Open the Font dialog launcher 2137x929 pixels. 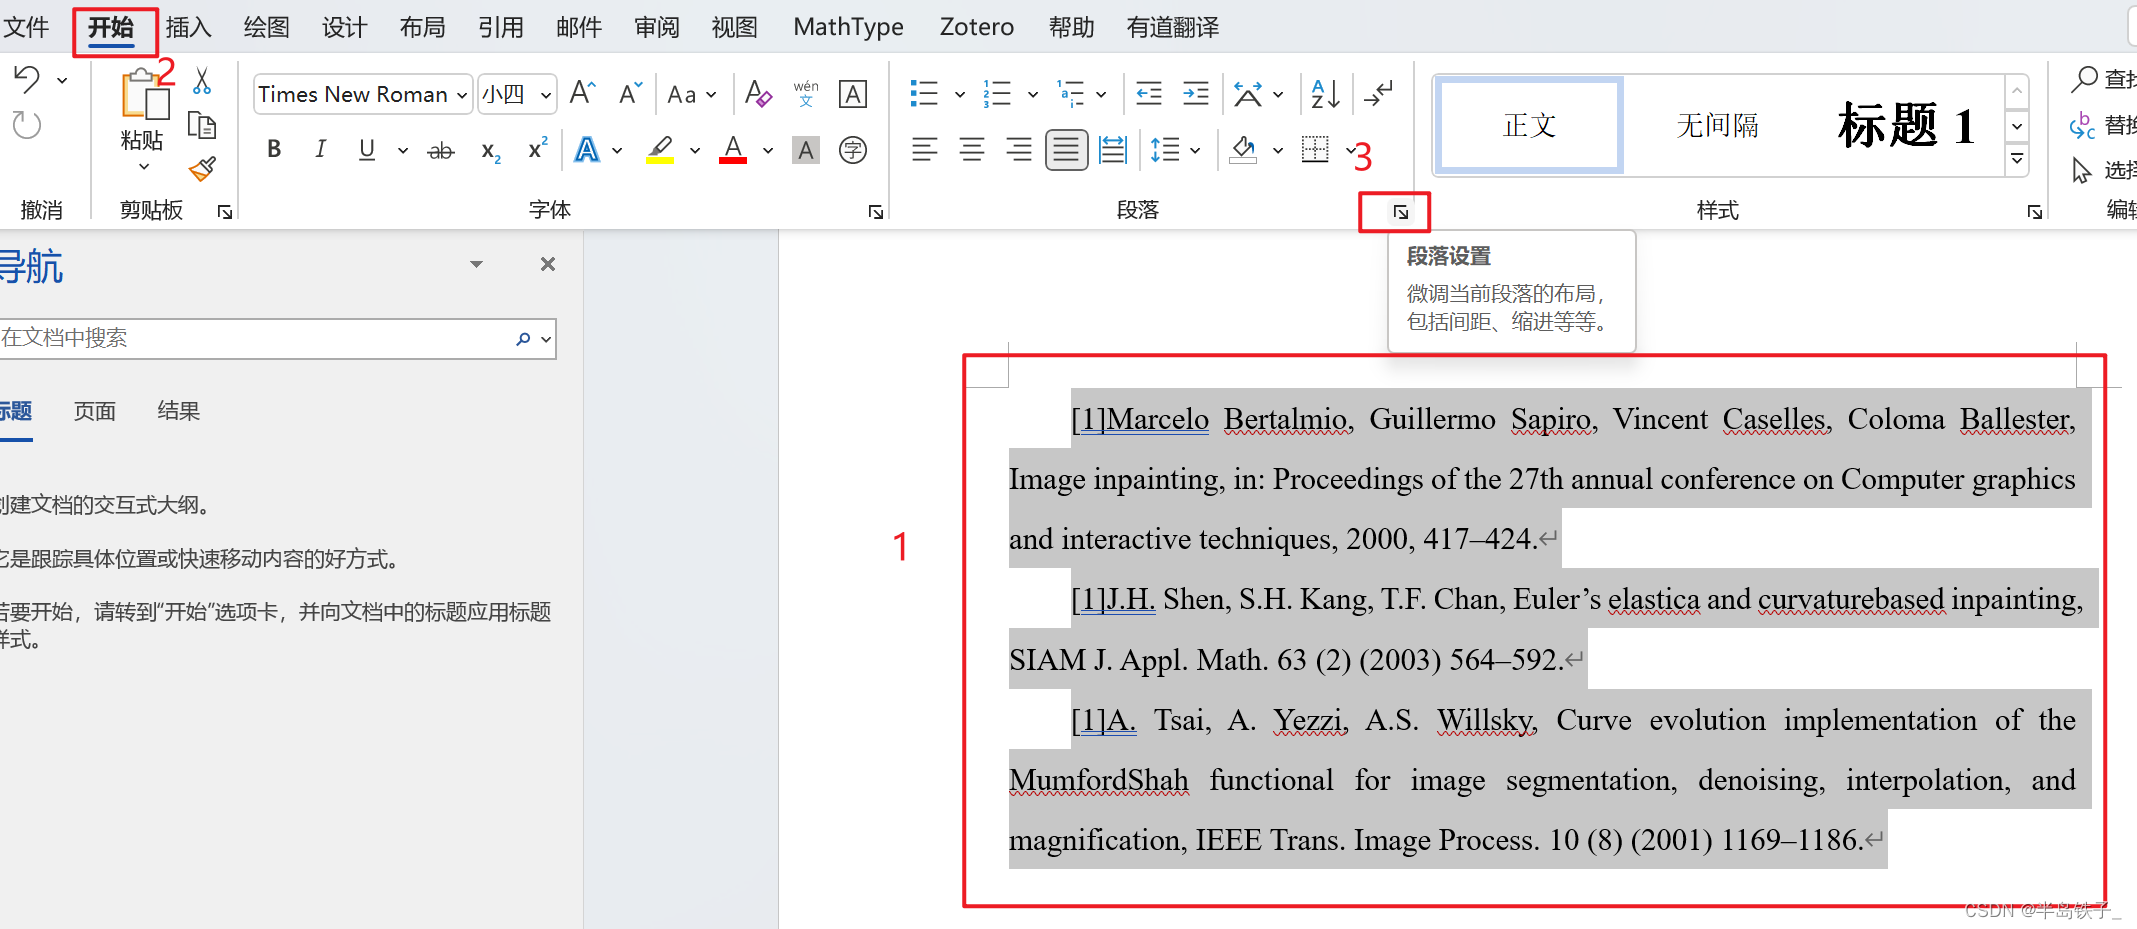pyautogui.click(x=876, y=212)
